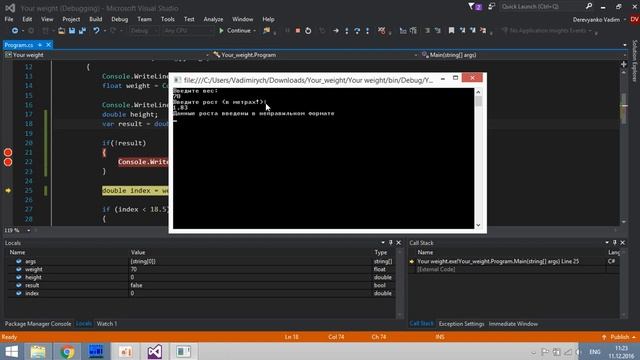Open the Window menu

242,19
